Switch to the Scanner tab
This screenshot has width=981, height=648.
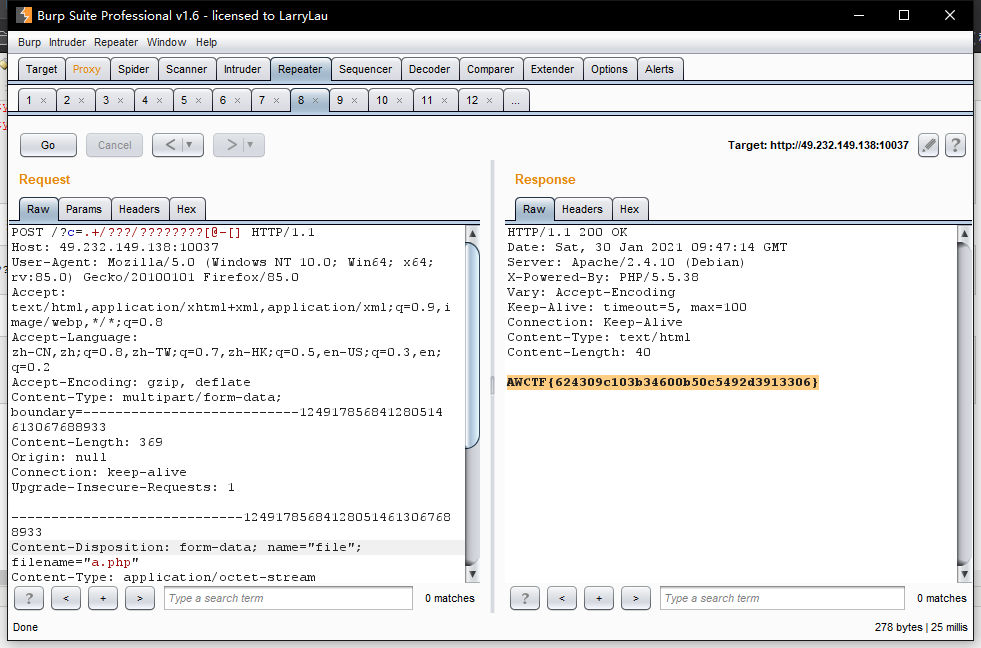(x=186, y=69)
